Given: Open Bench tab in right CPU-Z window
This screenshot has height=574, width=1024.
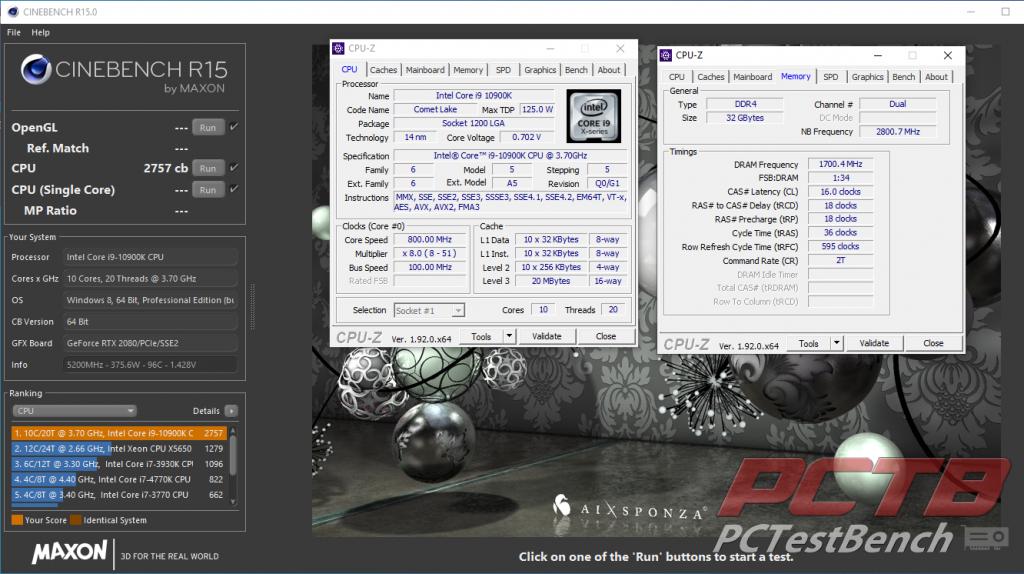Looking at the screenshot, I should 904,77.
